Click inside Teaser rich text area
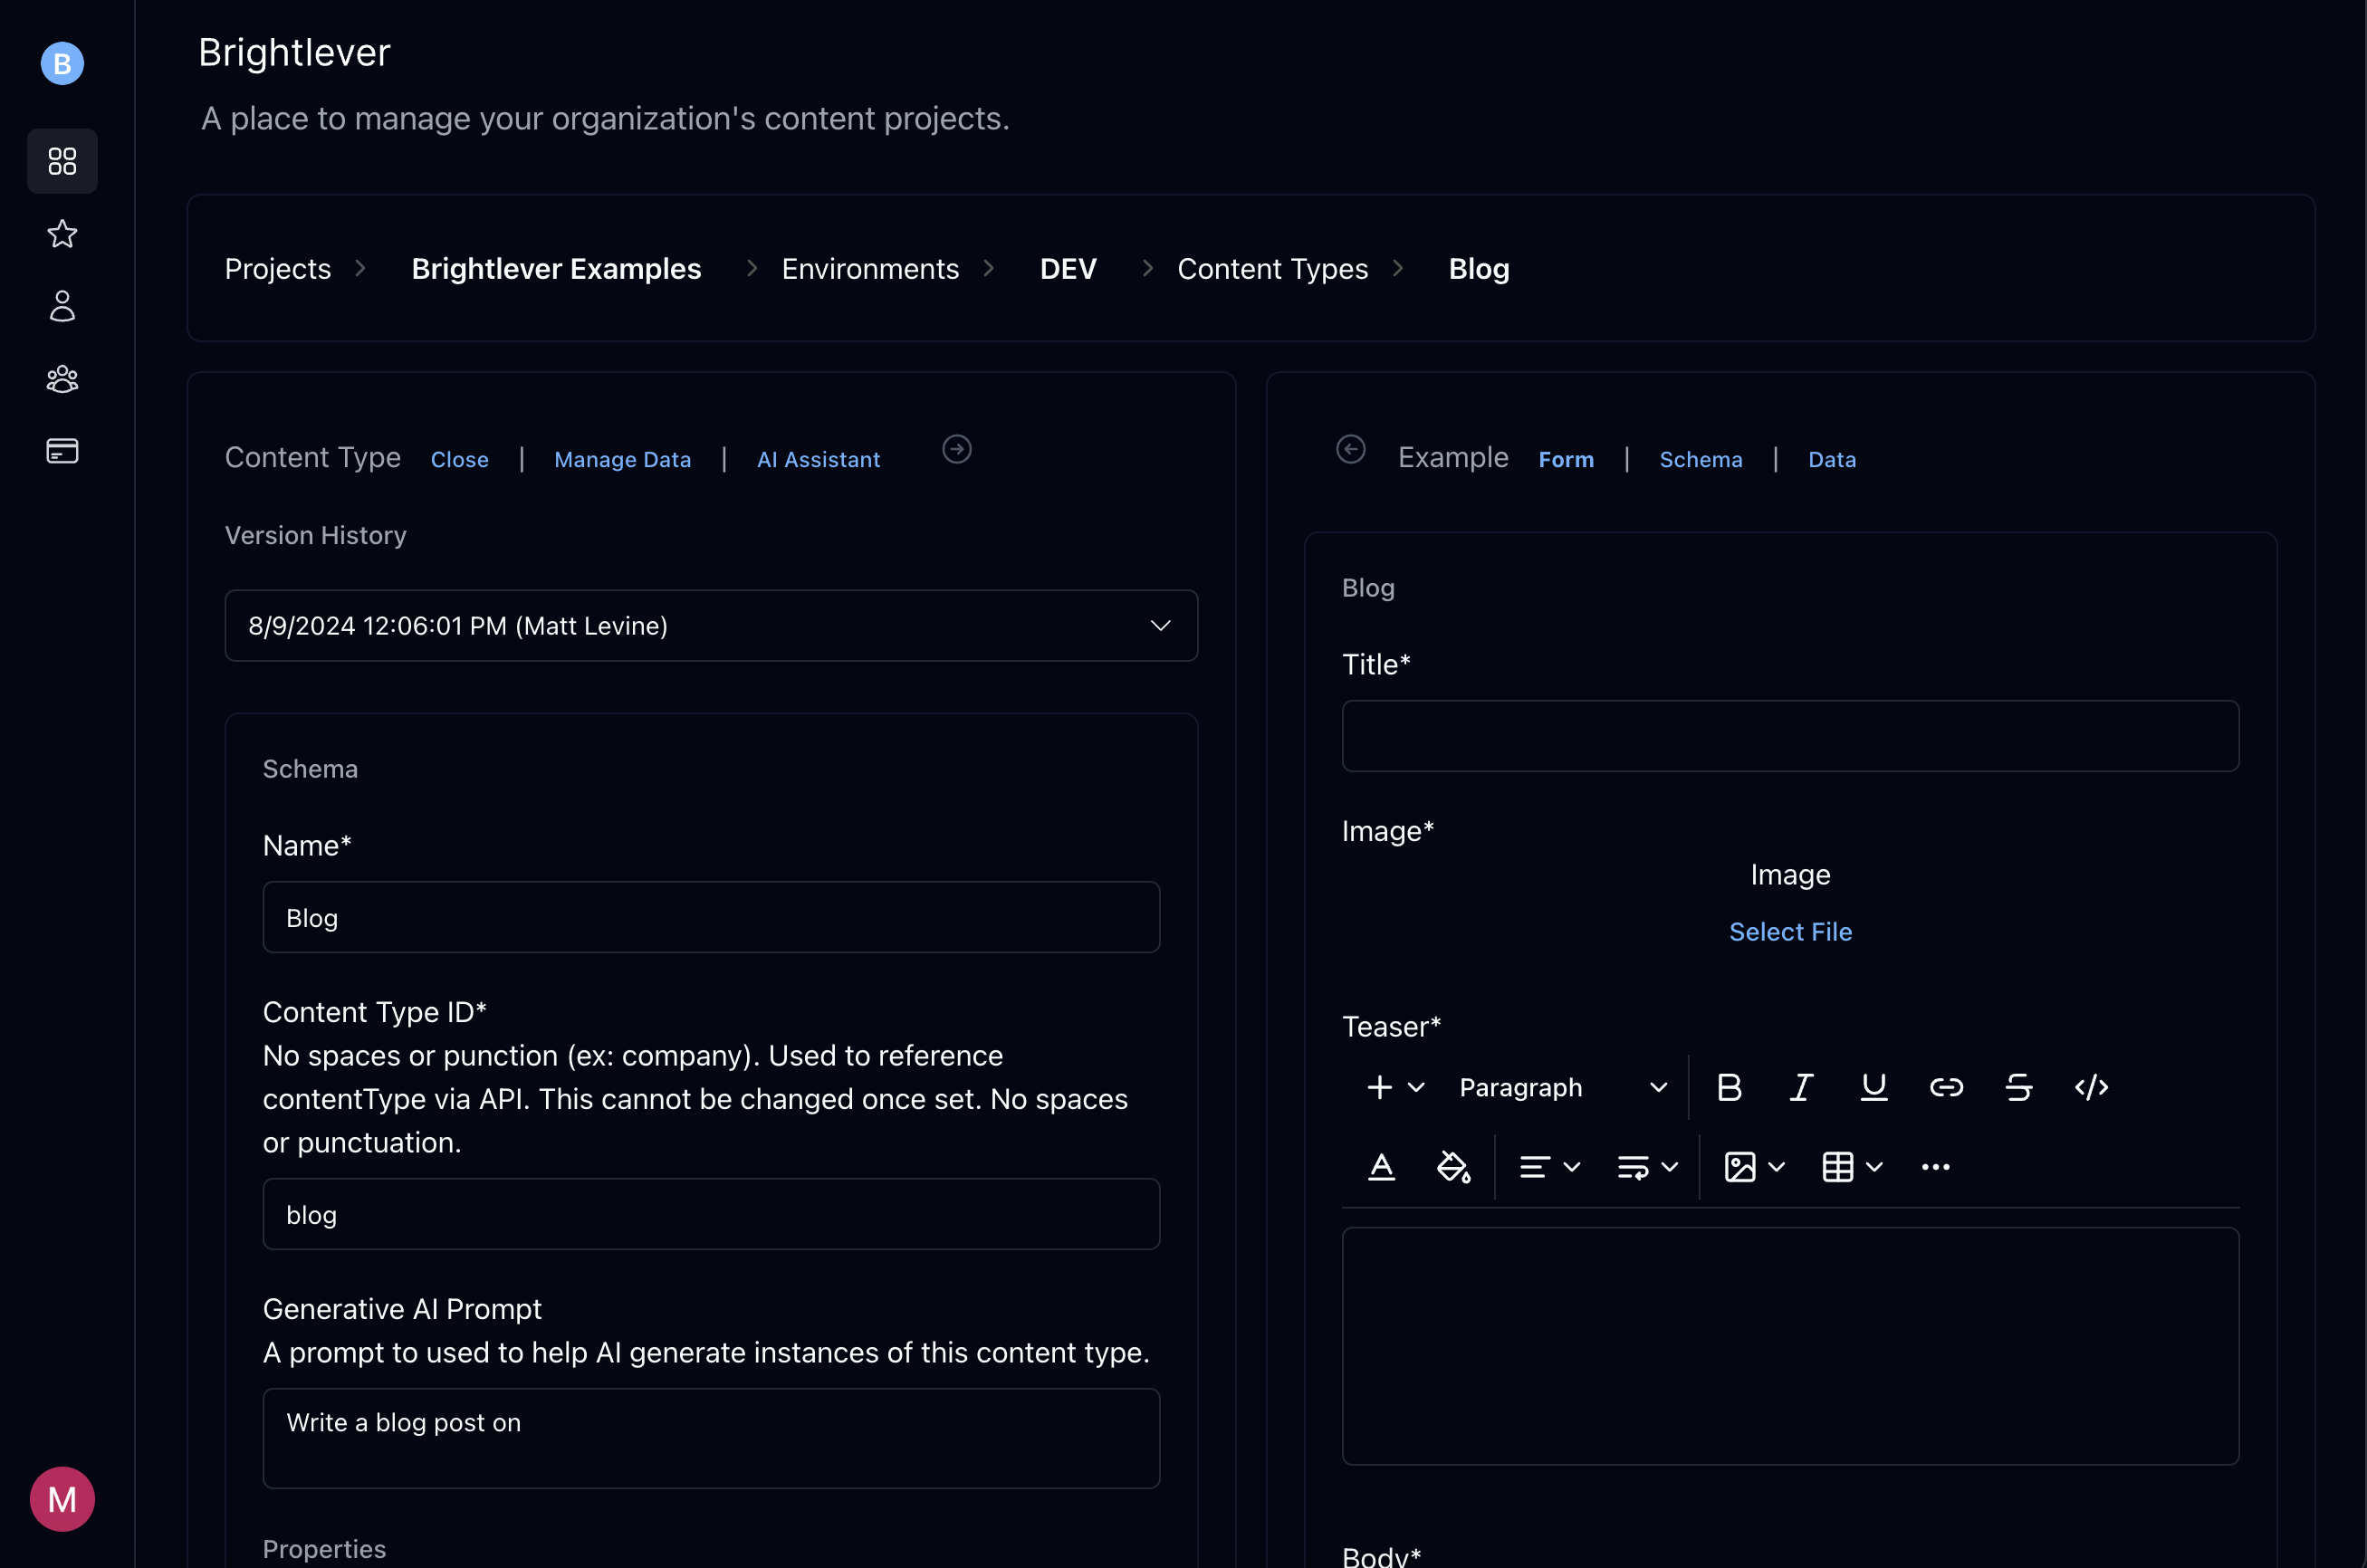Image resolution: width=2367 pixels, height=1568 pixels. [1790, 1346]
